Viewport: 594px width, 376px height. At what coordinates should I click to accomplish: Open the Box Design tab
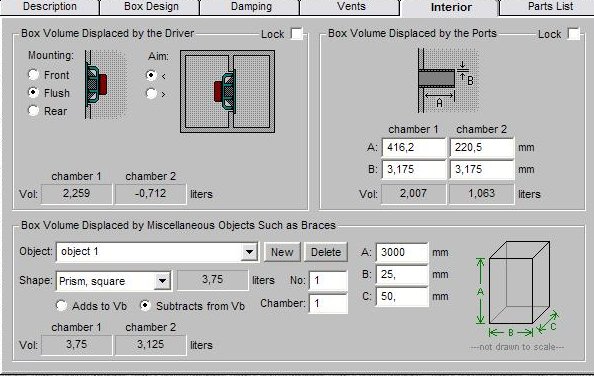[x=151, y=7]
